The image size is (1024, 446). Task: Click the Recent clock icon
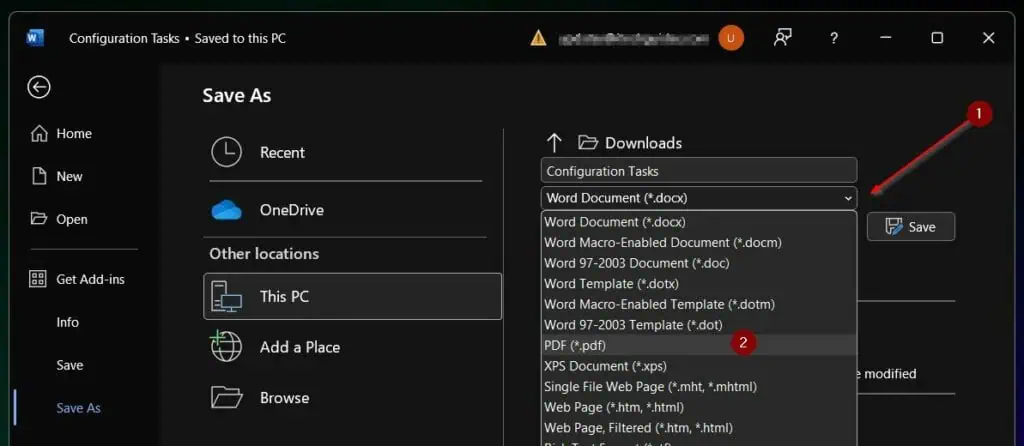click(x=227, y=152)
